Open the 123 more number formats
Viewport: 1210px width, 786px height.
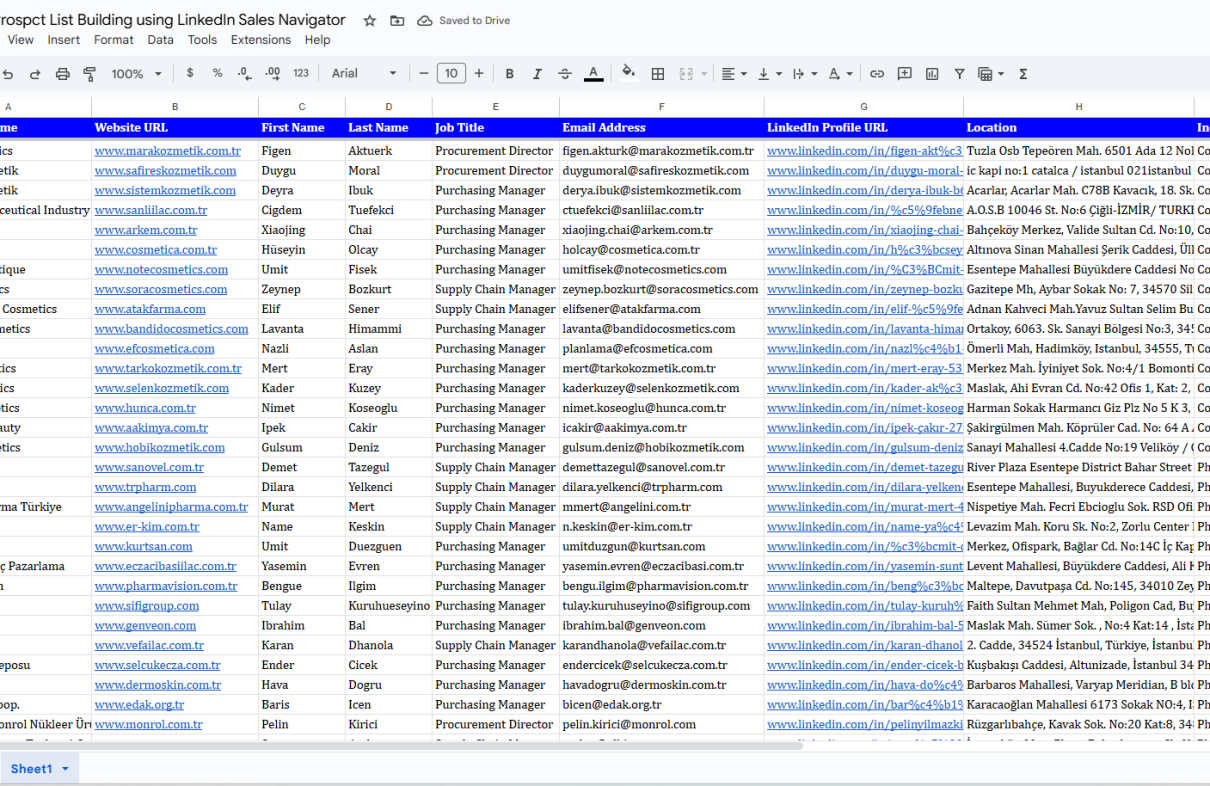click(x=301, y=73)
